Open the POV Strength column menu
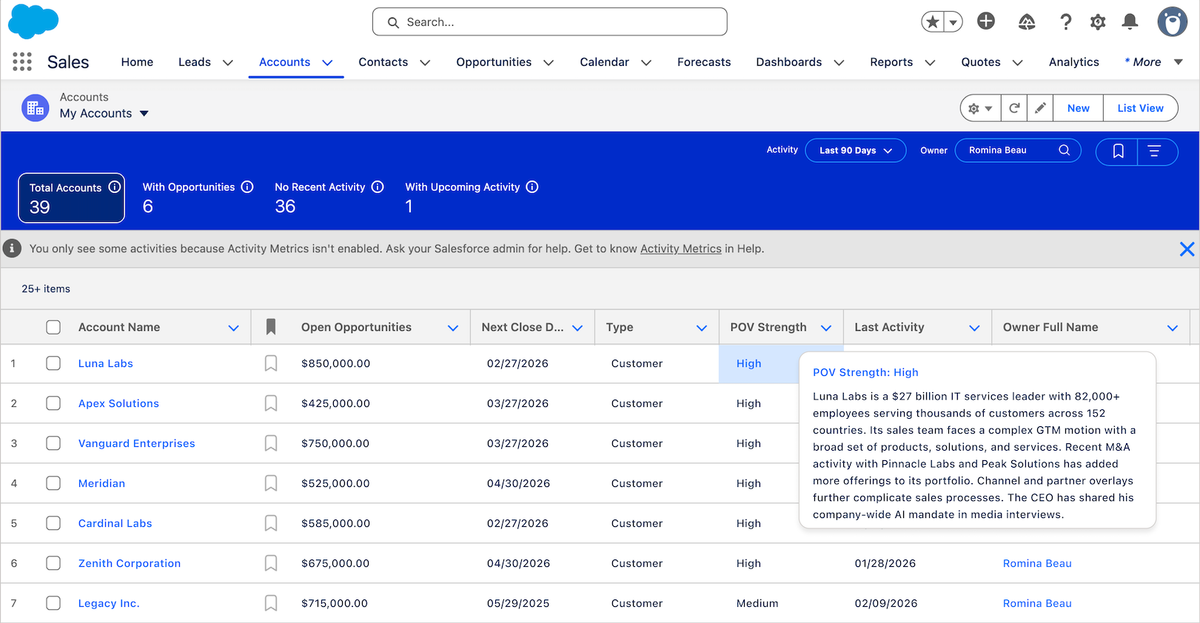 click(x=826, y=328)
